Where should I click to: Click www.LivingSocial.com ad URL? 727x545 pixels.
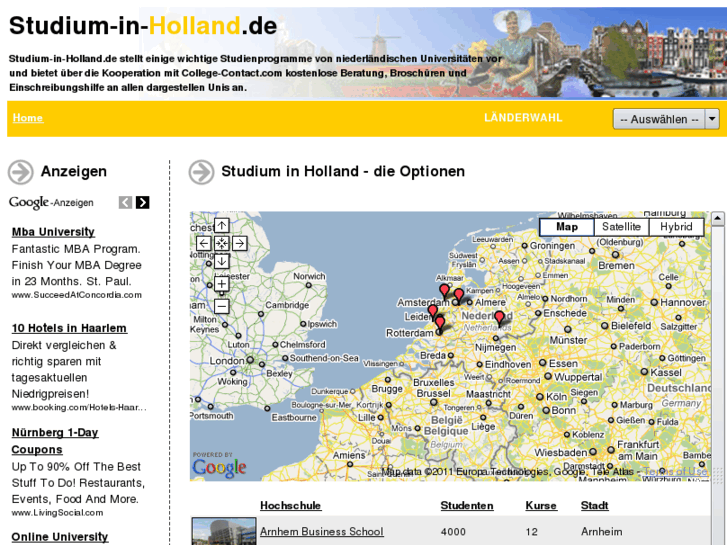[57, 513]
